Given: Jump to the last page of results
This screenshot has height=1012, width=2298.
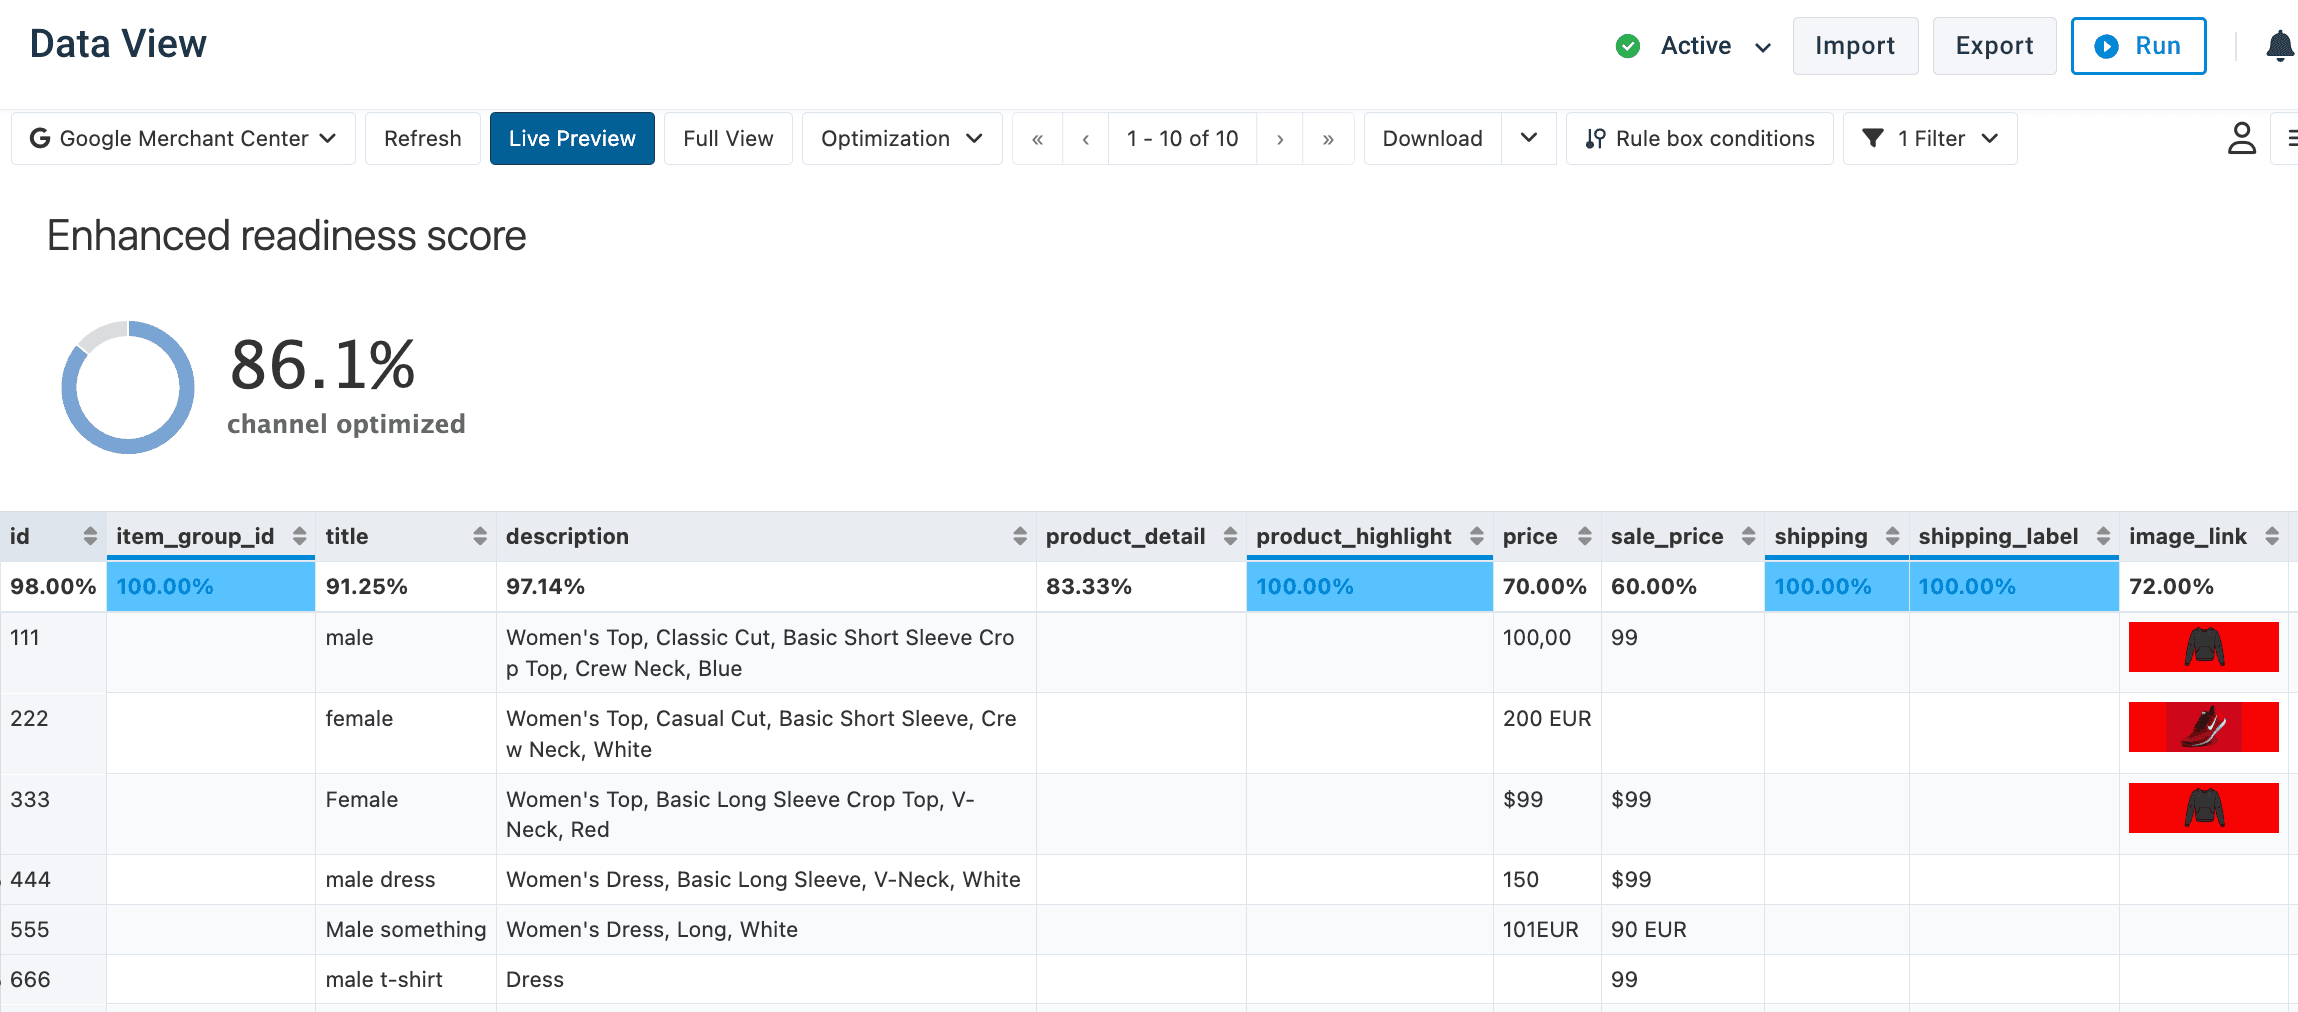Looking at the screenshot, I should pyautogui.click(x=1328, y=139).
